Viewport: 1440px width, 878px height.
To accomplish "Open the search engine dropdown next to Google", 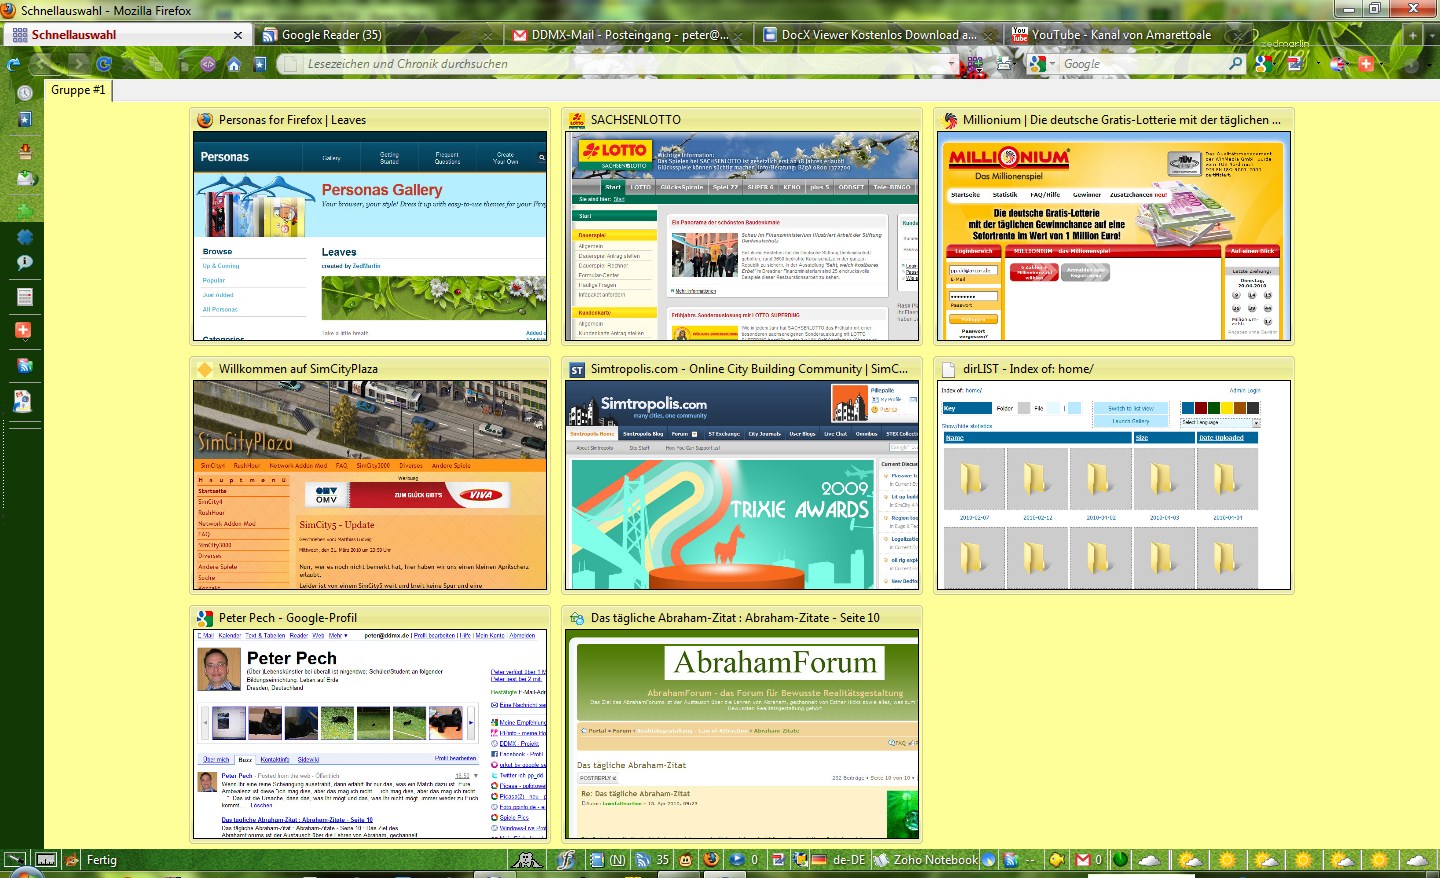I will click(x=1052, y=64).
